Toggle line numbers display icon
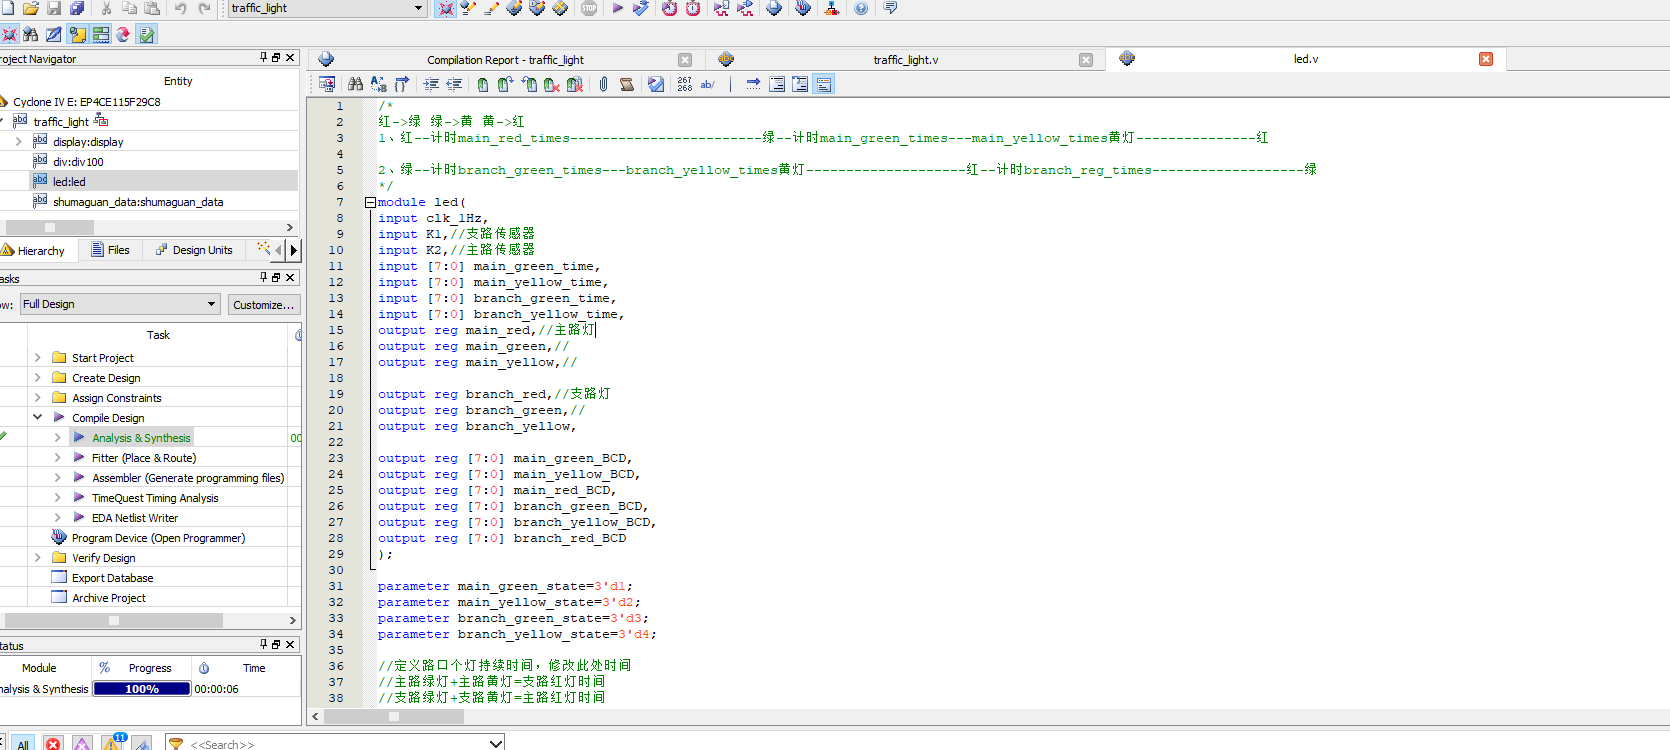 [684, 84]
